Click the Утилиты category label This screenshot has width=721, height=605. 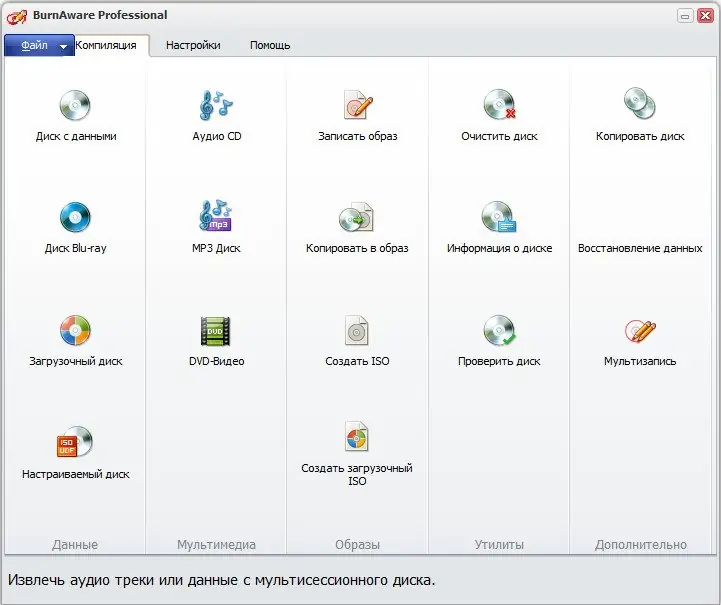click(x=499, y=545)
